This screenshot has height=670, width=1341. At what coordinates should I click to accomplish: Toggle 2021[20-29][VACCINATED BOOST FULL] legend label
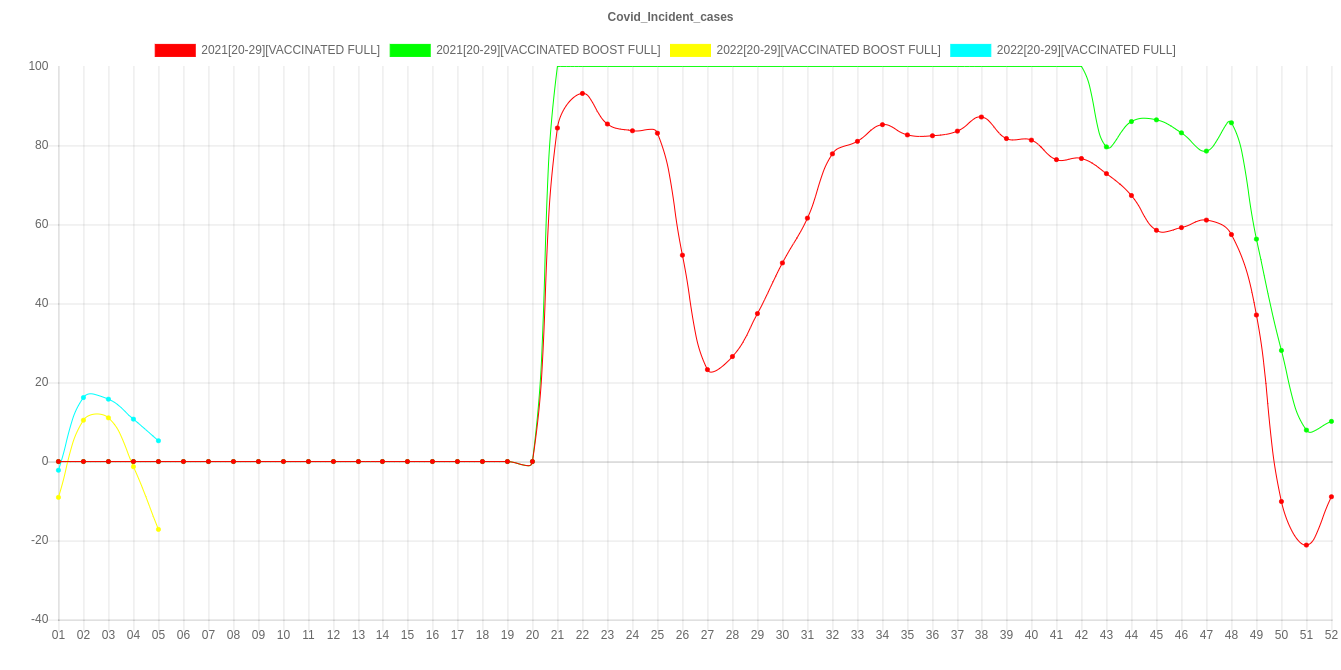click(547, 50)
